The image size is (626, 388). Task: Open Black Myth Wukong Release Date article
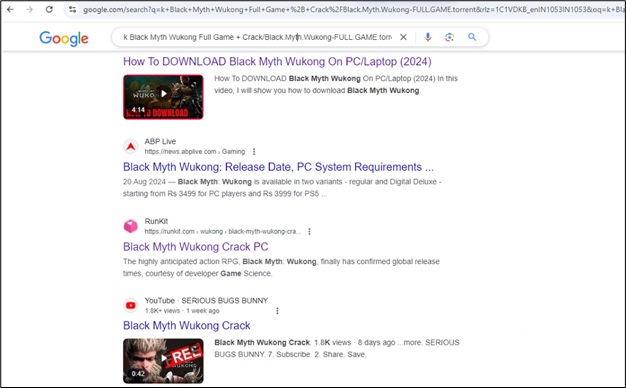(x=278, y=167)
